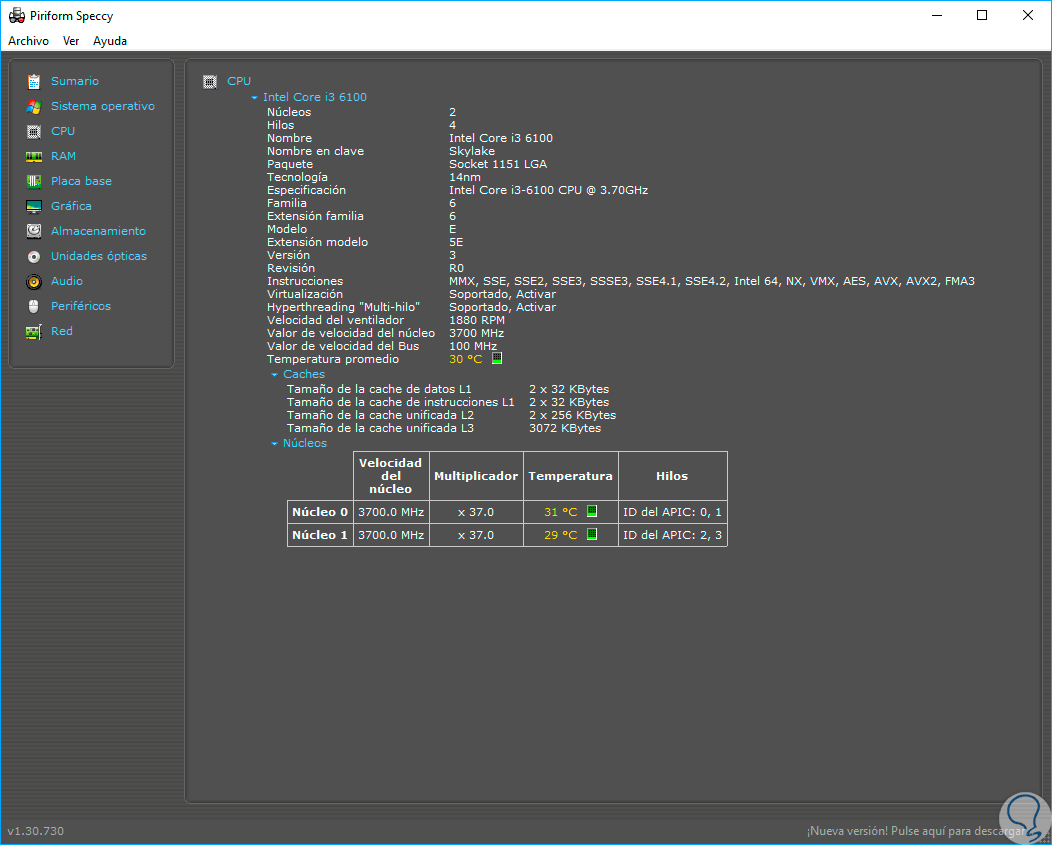Image resolution: width=1052 pixels, height=845 pixels.
Task: Open the Ver menu
Action: coord(71,41)
